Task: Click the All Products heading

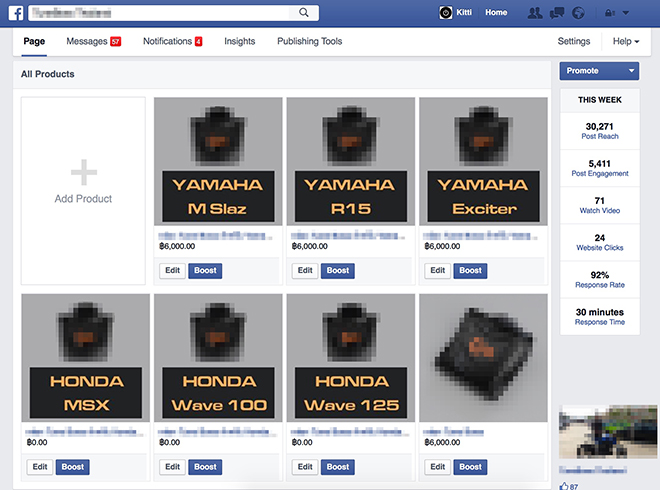Action: pyautogui.click(x=48, y=74)
